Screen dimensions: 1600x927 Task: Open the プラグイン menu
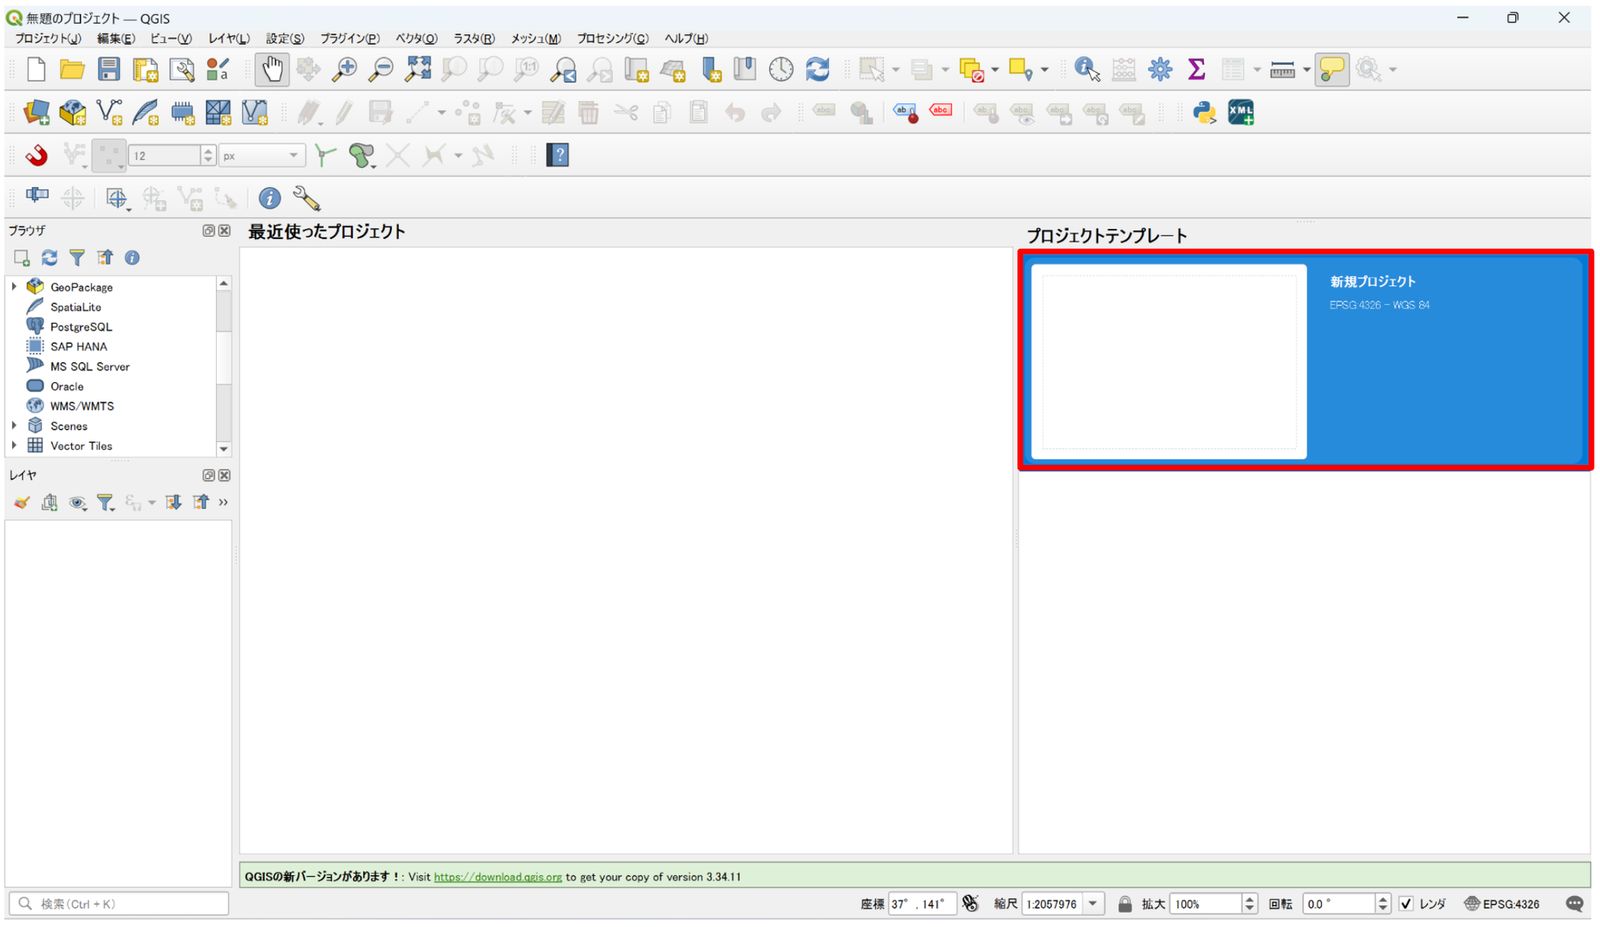[350, 39]
